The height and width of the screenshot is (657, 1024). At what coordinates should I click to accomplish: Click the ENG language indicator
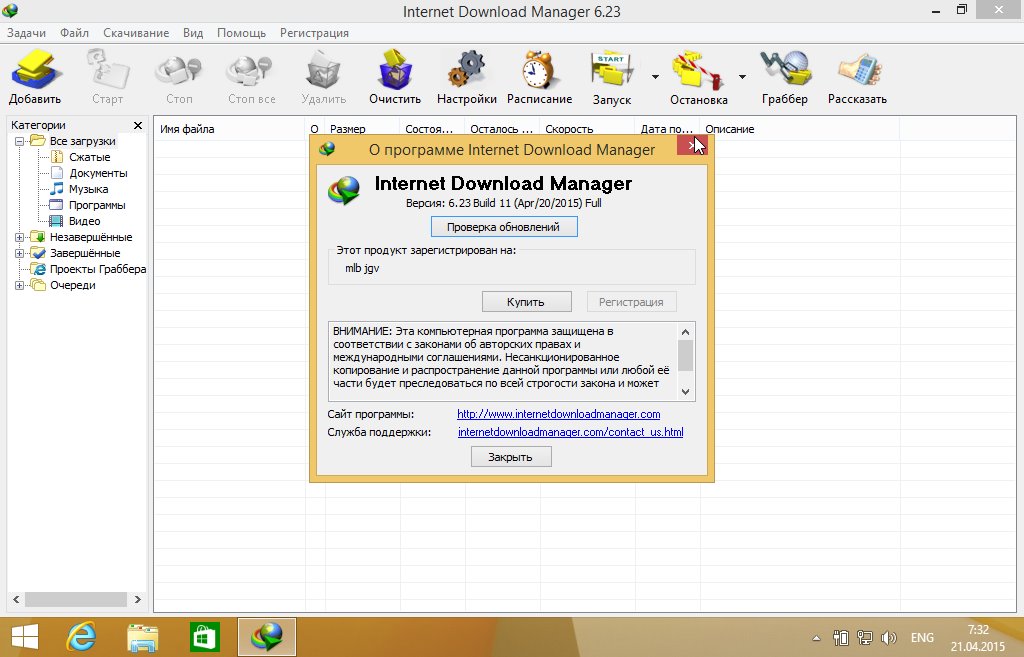[x=922, y=637]
